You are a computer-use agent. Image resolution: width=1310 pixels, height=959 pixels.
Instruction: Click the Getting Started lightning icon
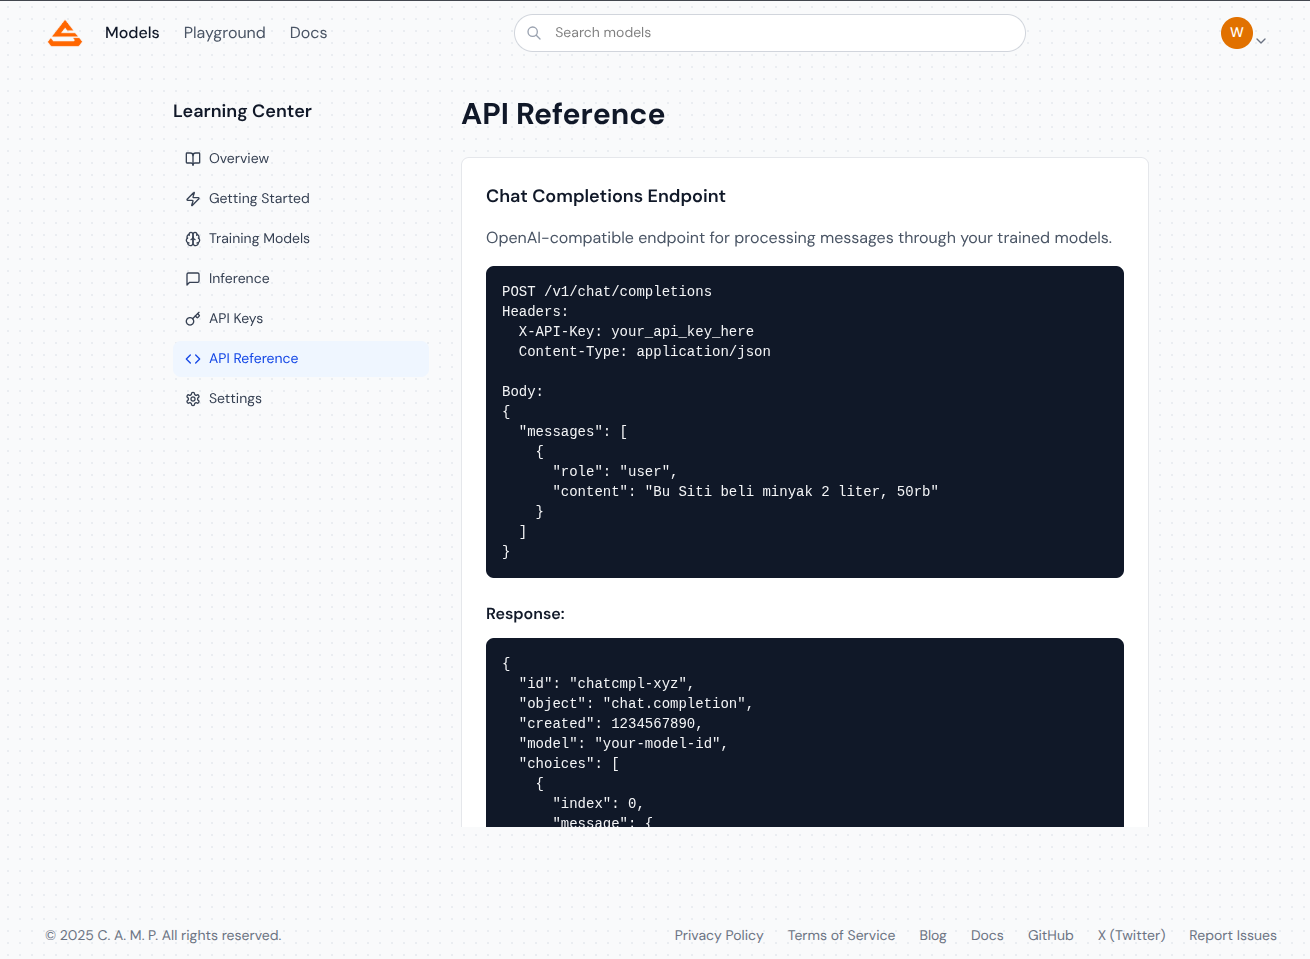(x=193, y=198)
